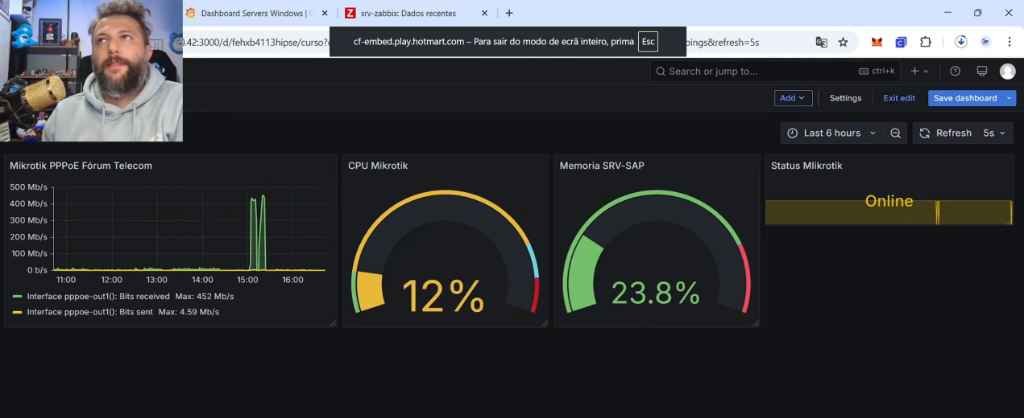
Task: Click the browser address bar URL
Action: point(722,42)
